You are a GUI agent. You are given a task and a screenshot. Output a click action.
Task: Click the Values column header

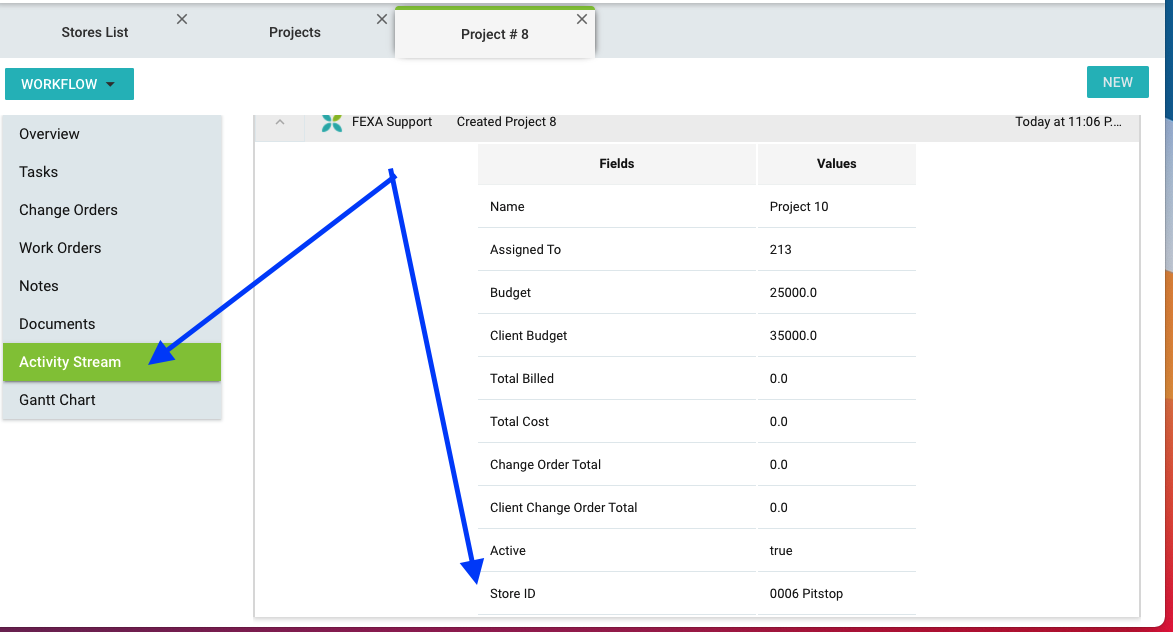click(x=837, y=164)
